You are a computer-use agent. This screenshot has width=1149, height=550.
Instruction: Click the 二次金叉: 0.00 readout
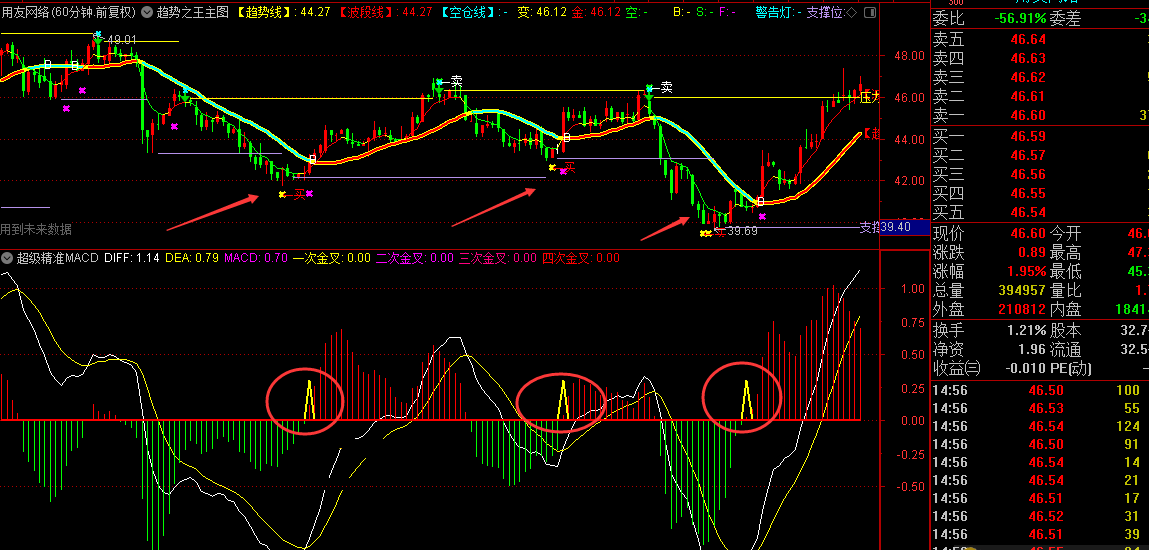tap(415, 258)
